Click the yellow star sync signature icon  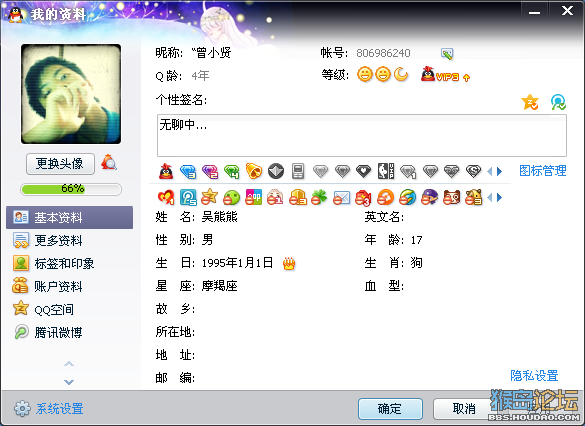click(x=530, y=102)
